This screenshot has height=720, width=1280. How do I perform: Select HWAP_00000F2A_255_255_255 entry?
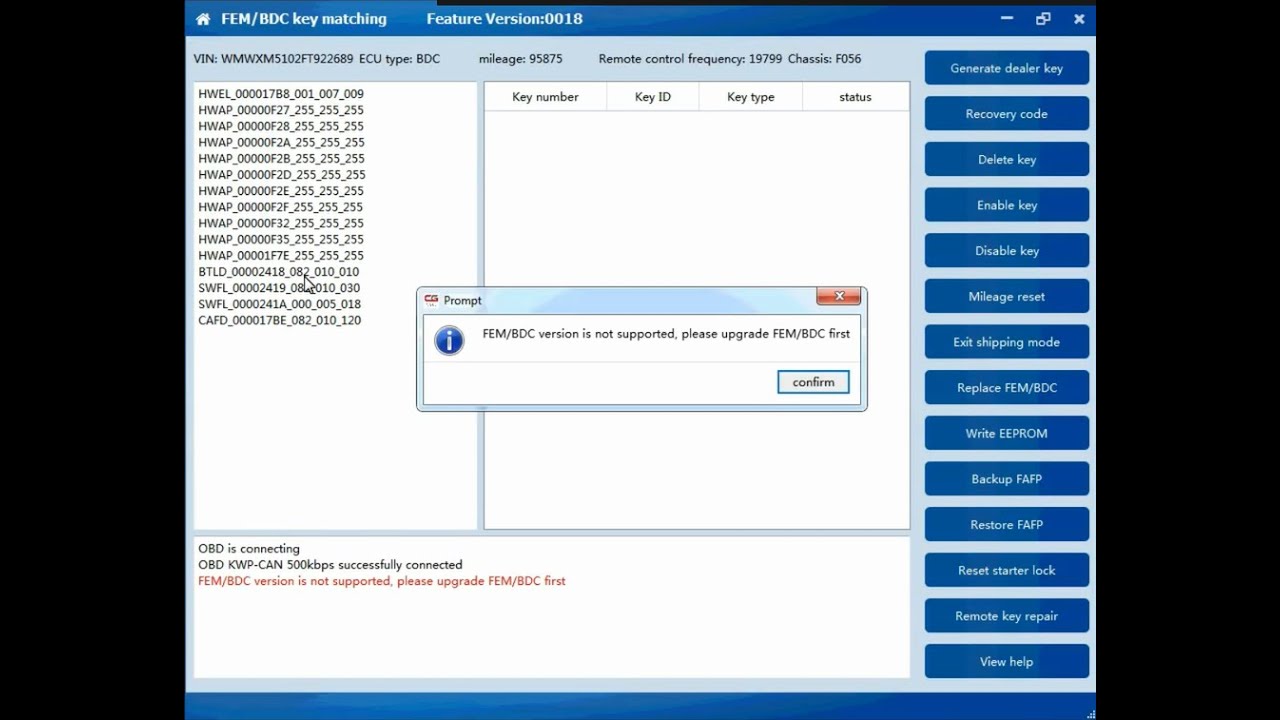(x=281, y=142)
